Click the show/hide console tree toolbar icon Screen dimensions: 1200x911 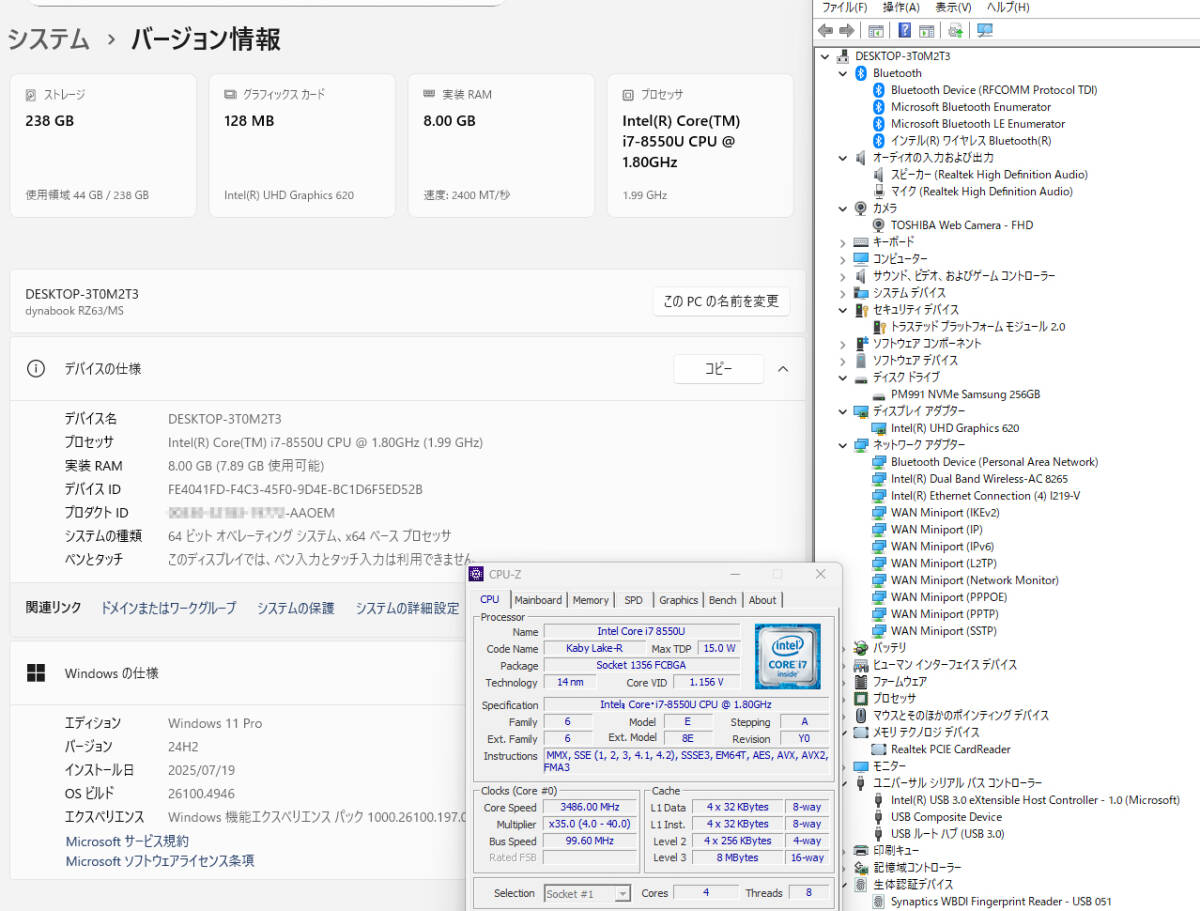click(876, 30)
